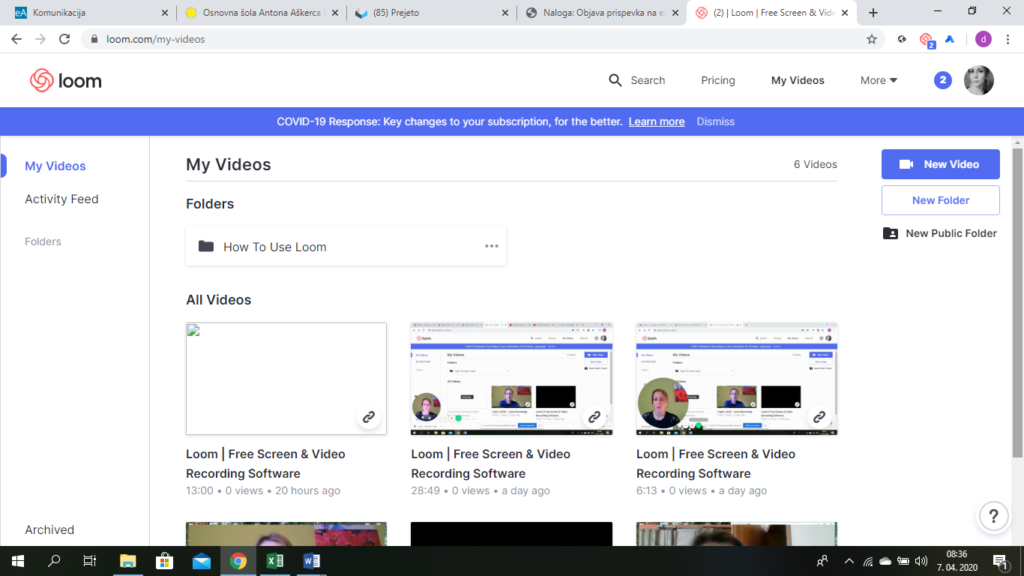Viewport: 1024px width, 576px height.
Task: Go back to previous page
Action: pyautogui.click(x=16, y=39)
